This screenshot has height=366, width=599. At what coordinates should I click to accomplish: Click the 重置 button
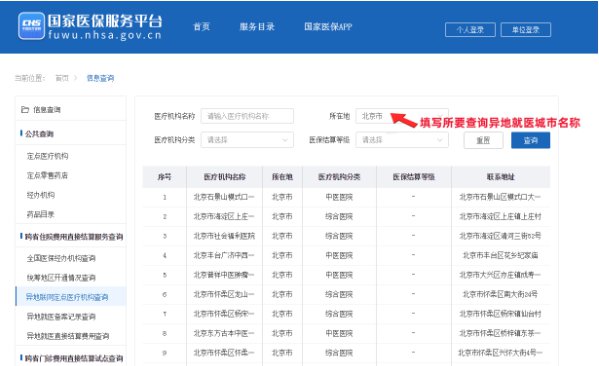[x=483, y=140]
